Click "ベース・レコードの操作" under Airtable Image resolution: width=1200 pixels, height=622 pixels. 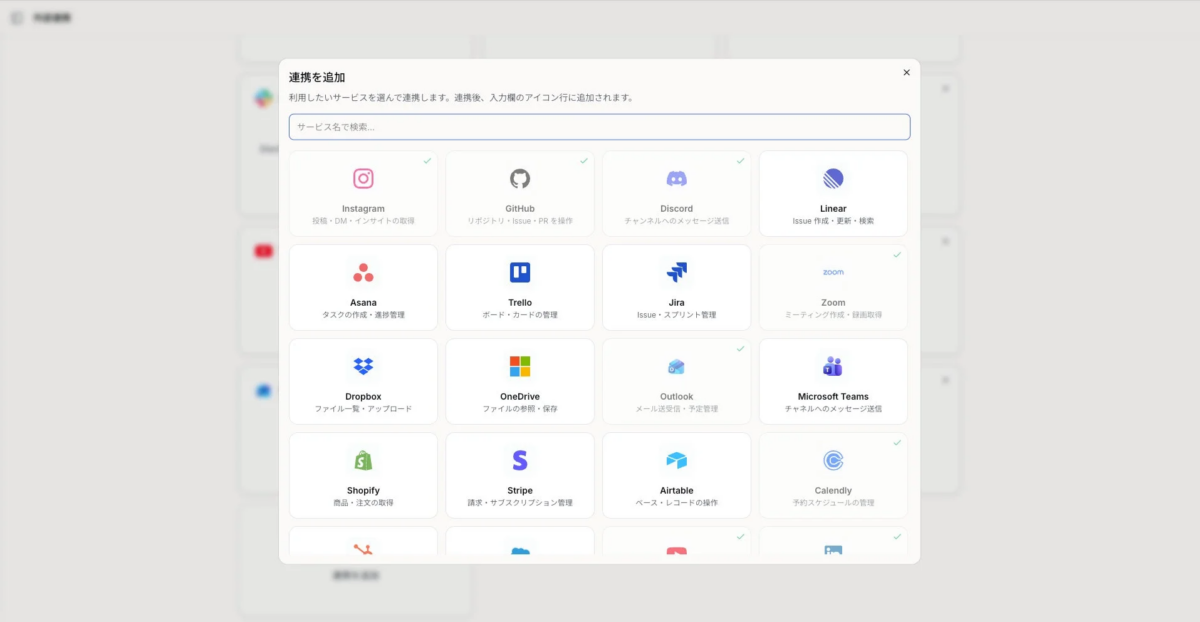pyautogui.click(x=677, y=503)
